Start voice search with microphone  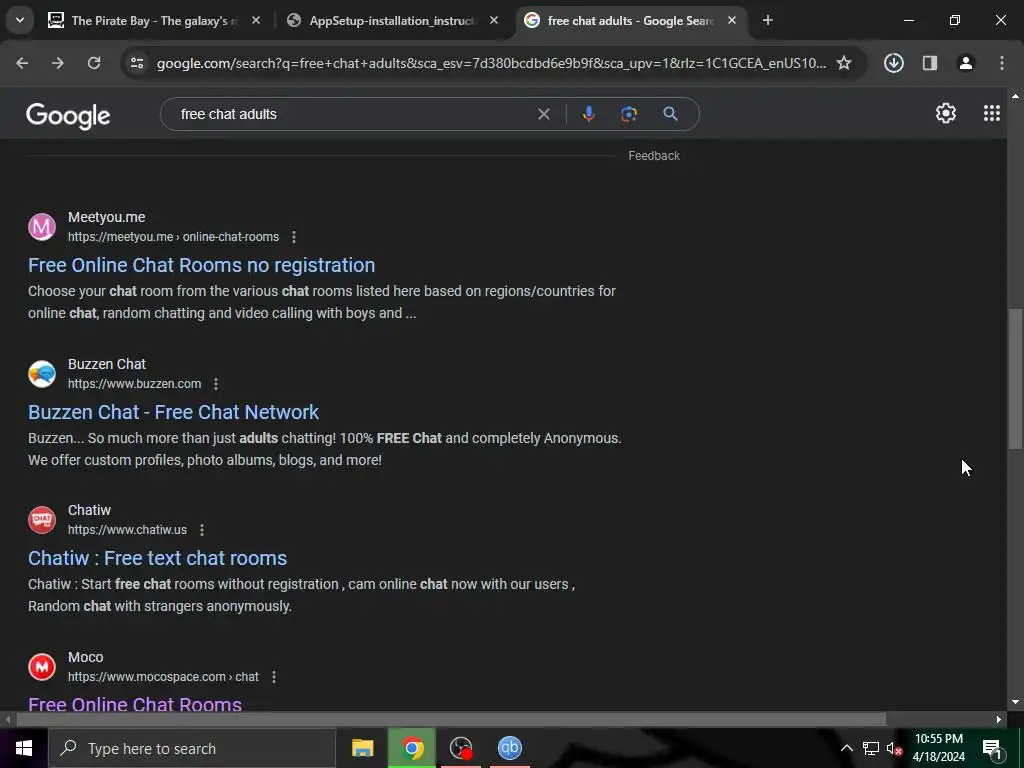click(588, 114)
